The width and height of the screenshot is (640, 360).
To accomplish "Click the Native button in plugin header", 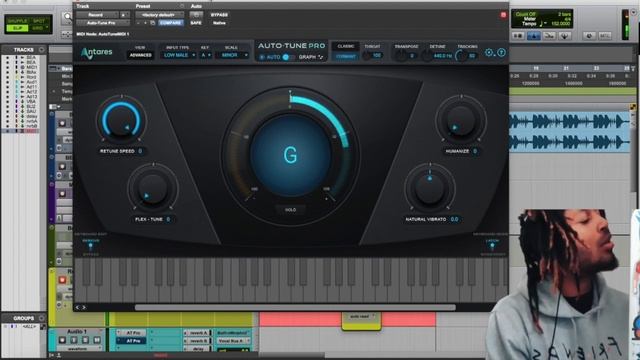I will point(219,23).
